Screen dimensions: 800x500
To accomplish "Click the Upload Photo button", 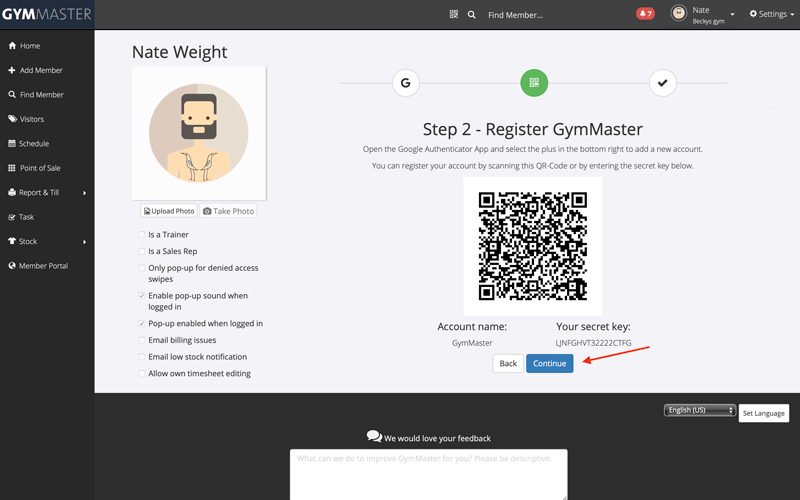I will [x=169, y=211].
